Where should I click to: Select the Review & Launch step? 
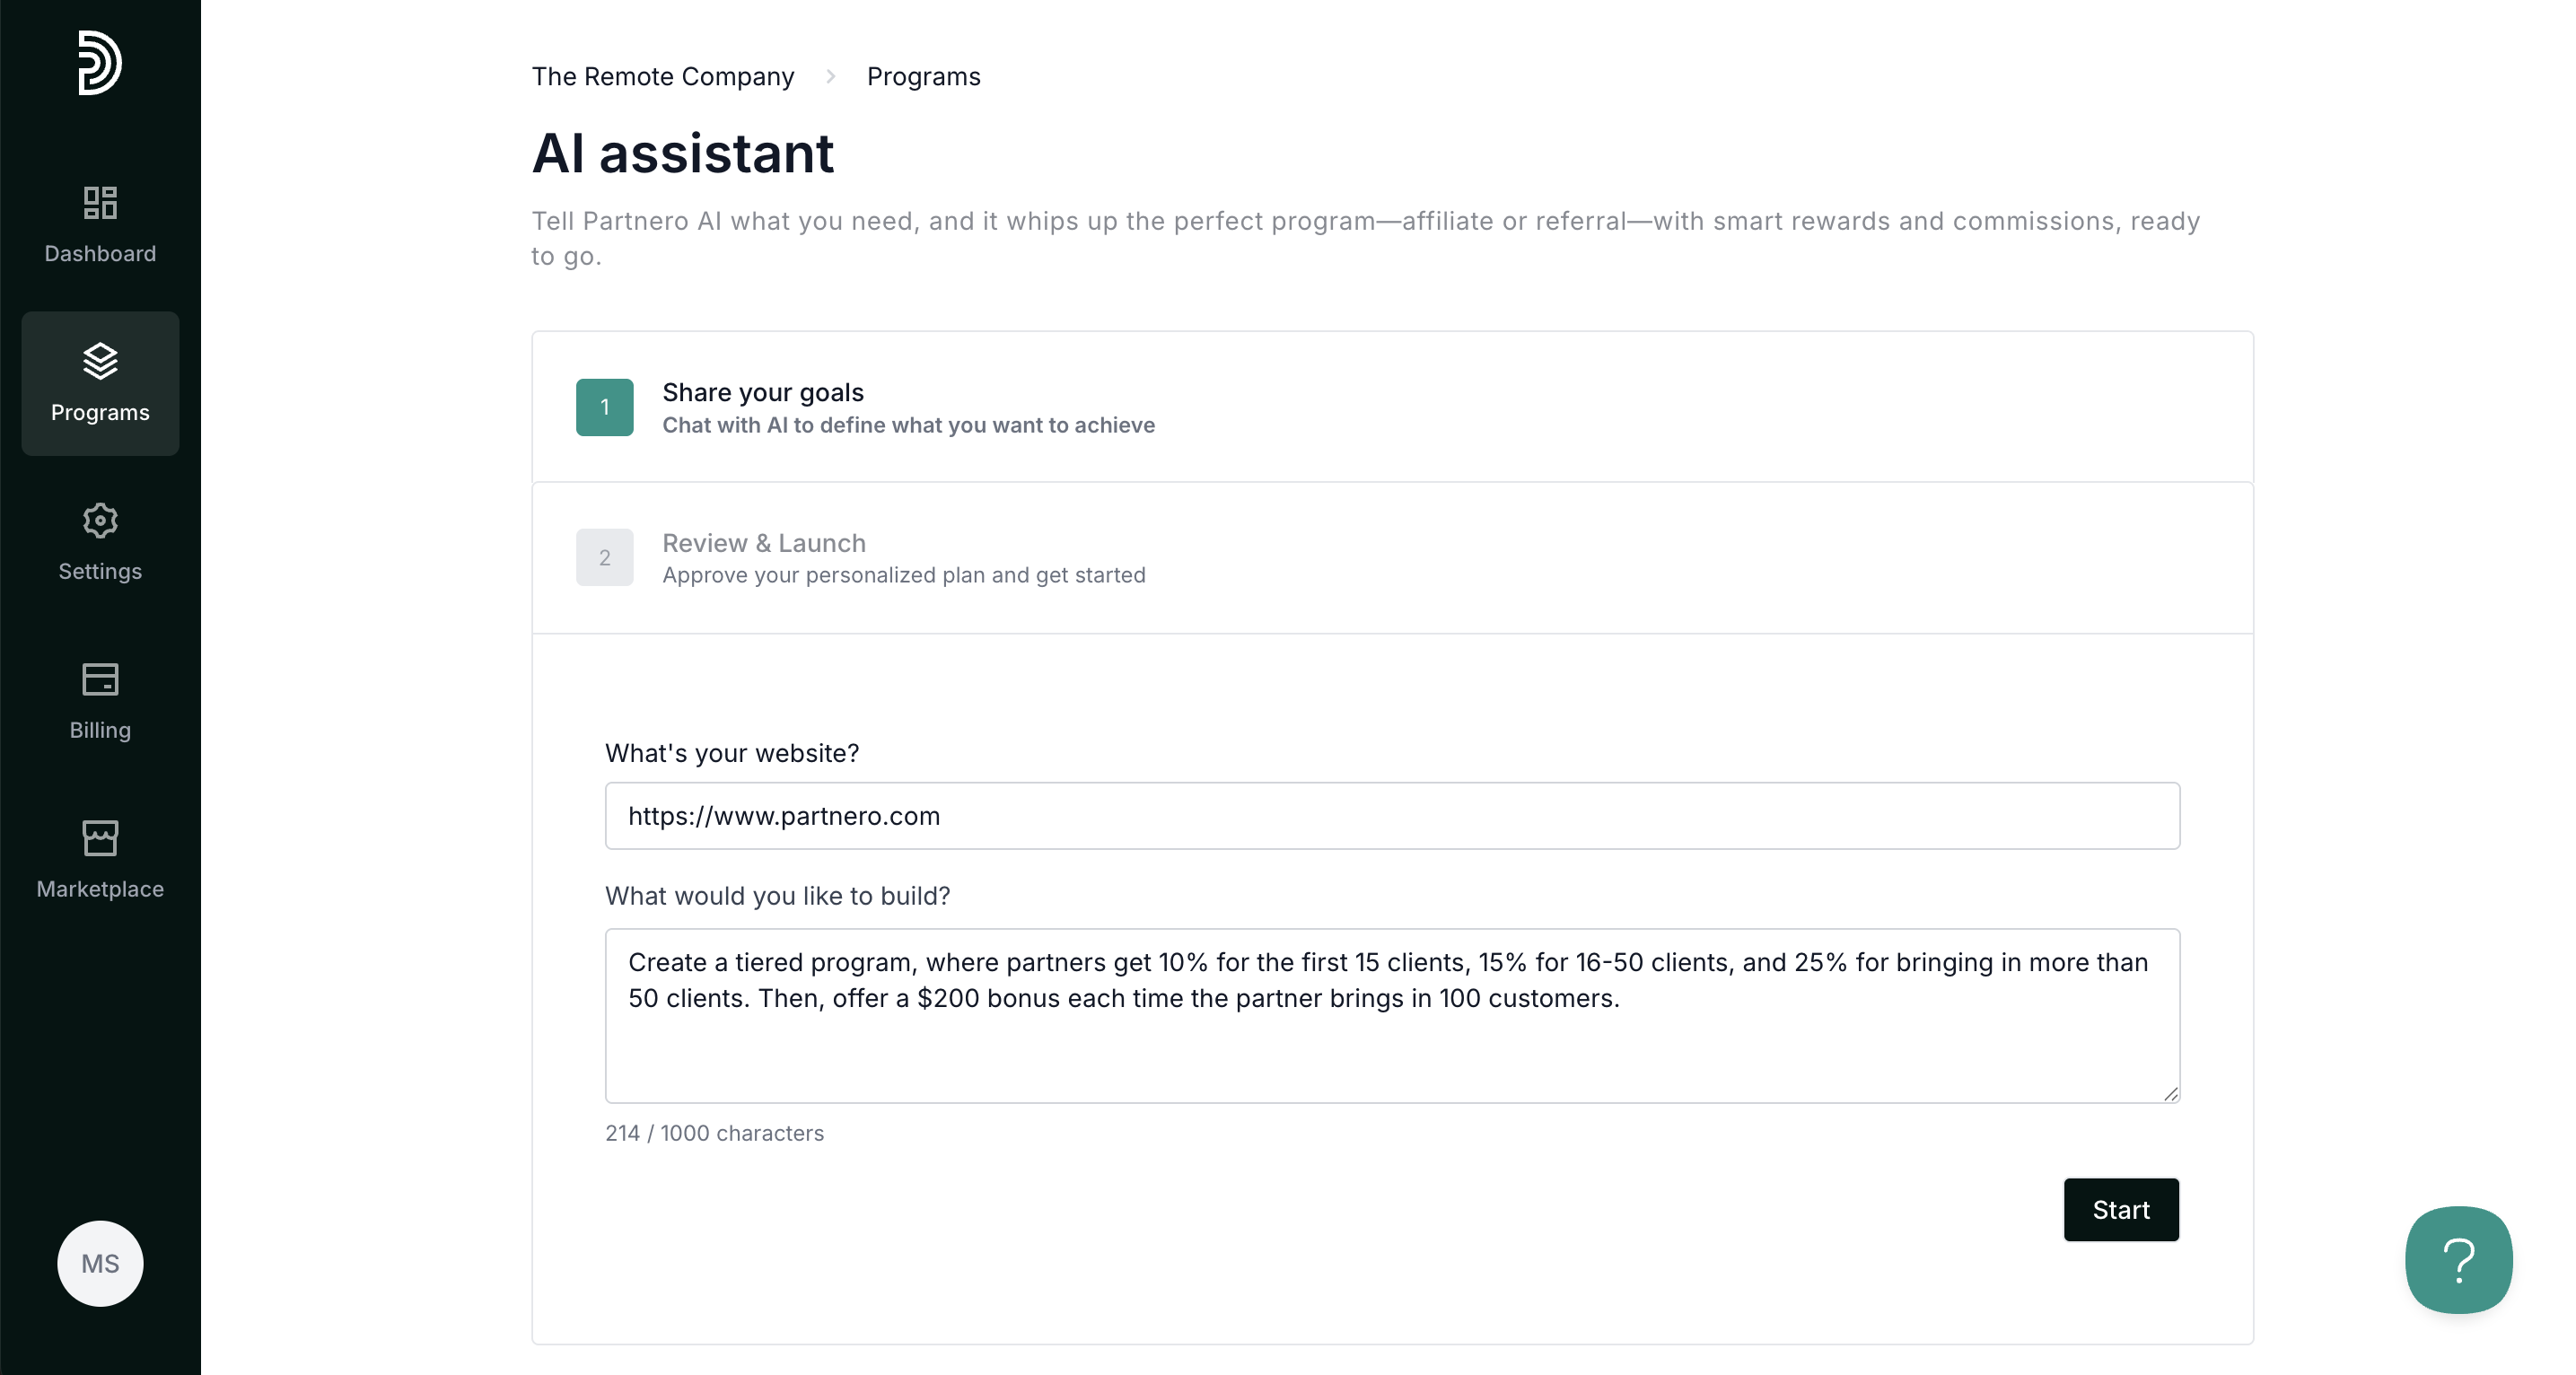point(1392,558)
